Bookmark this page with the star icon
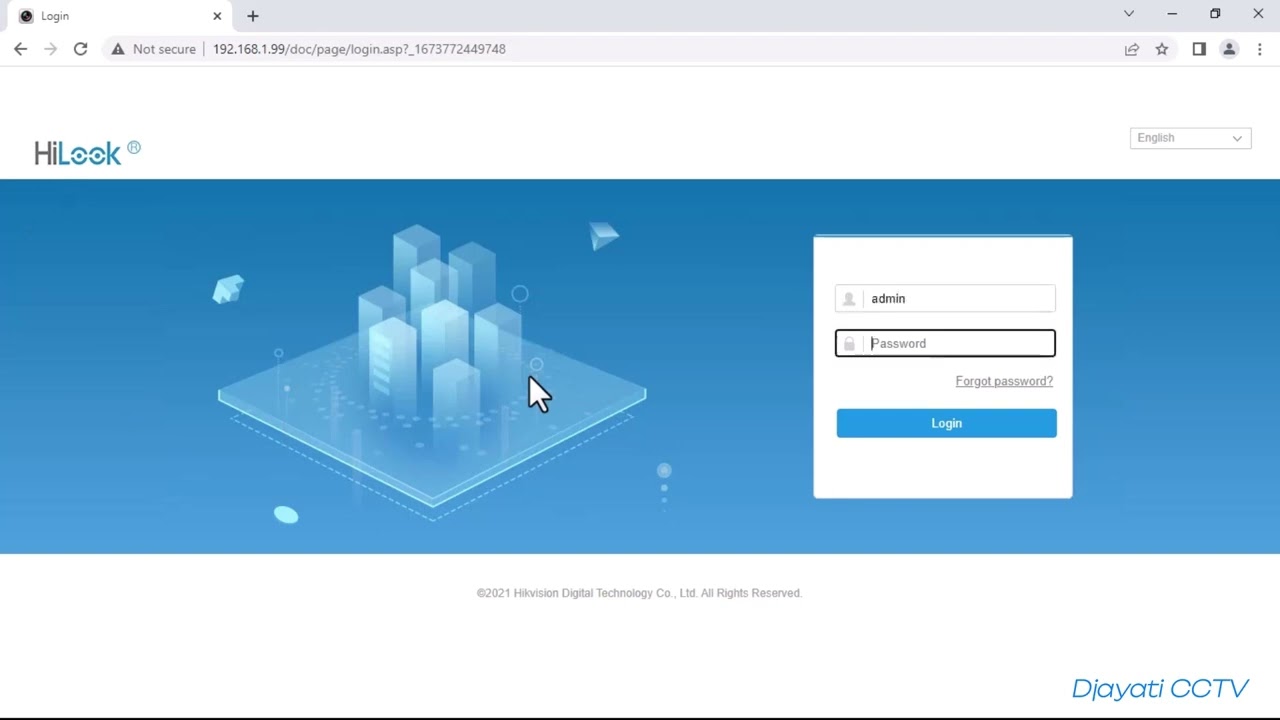 click(1162, 49)
